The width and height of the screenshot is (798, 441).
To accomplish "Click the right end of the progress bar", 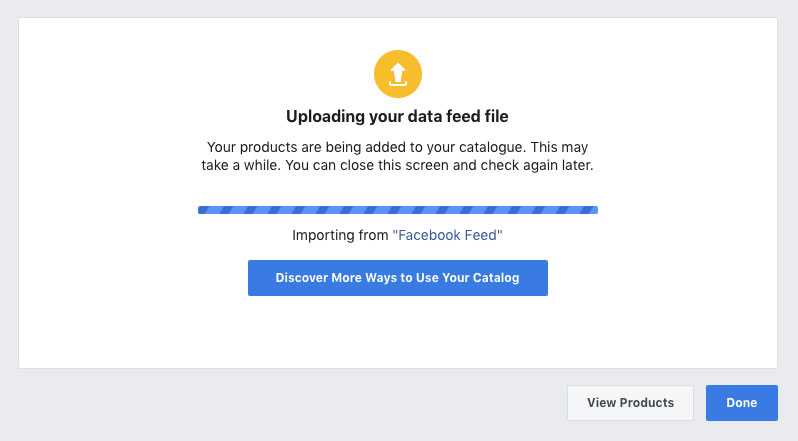I will coord(594,210).
